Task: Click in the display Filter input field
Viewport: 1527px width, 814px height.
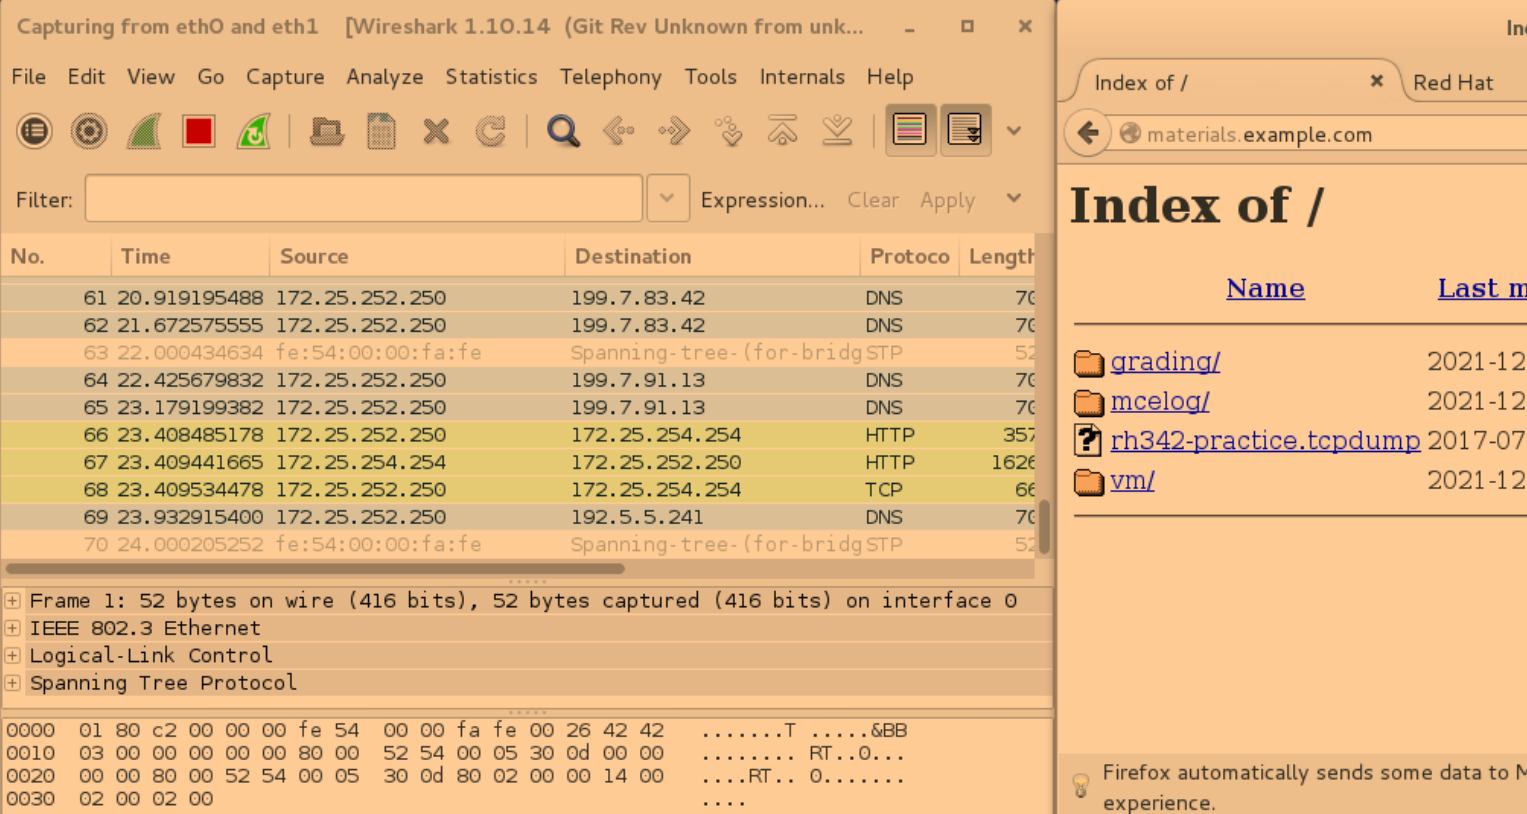Action: coord(364,198)
